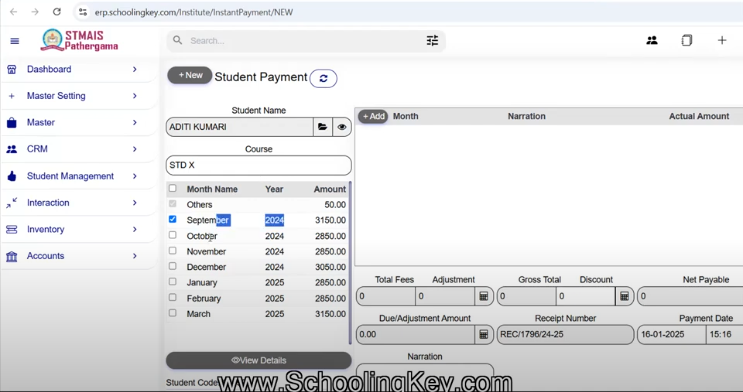Open search filter sliders icon
This screenshot has height=392, width=743.
432,41
